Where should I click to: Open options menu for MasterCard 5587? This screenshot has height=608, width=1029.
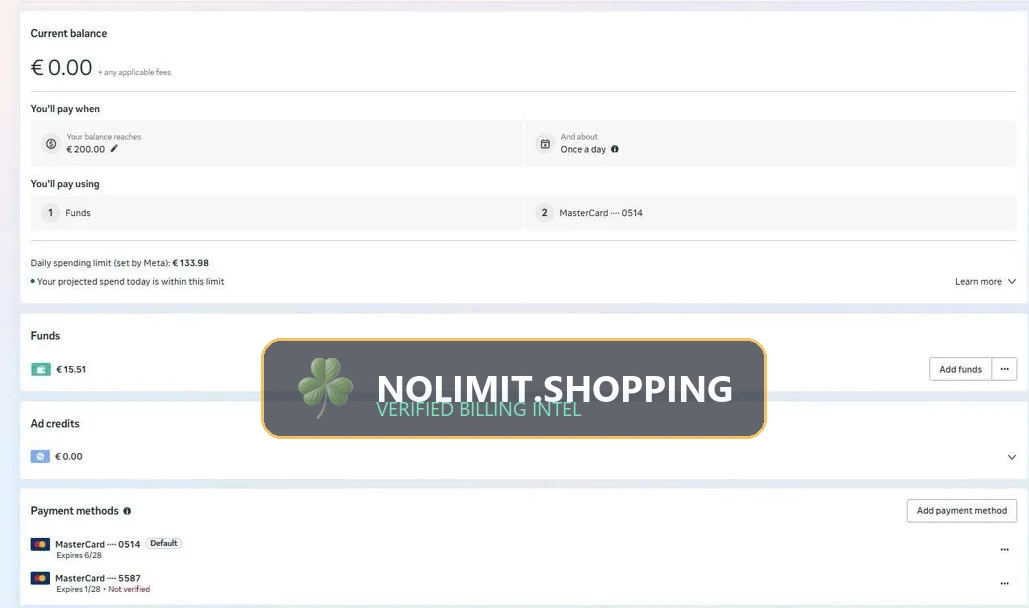pos(1004,583)
